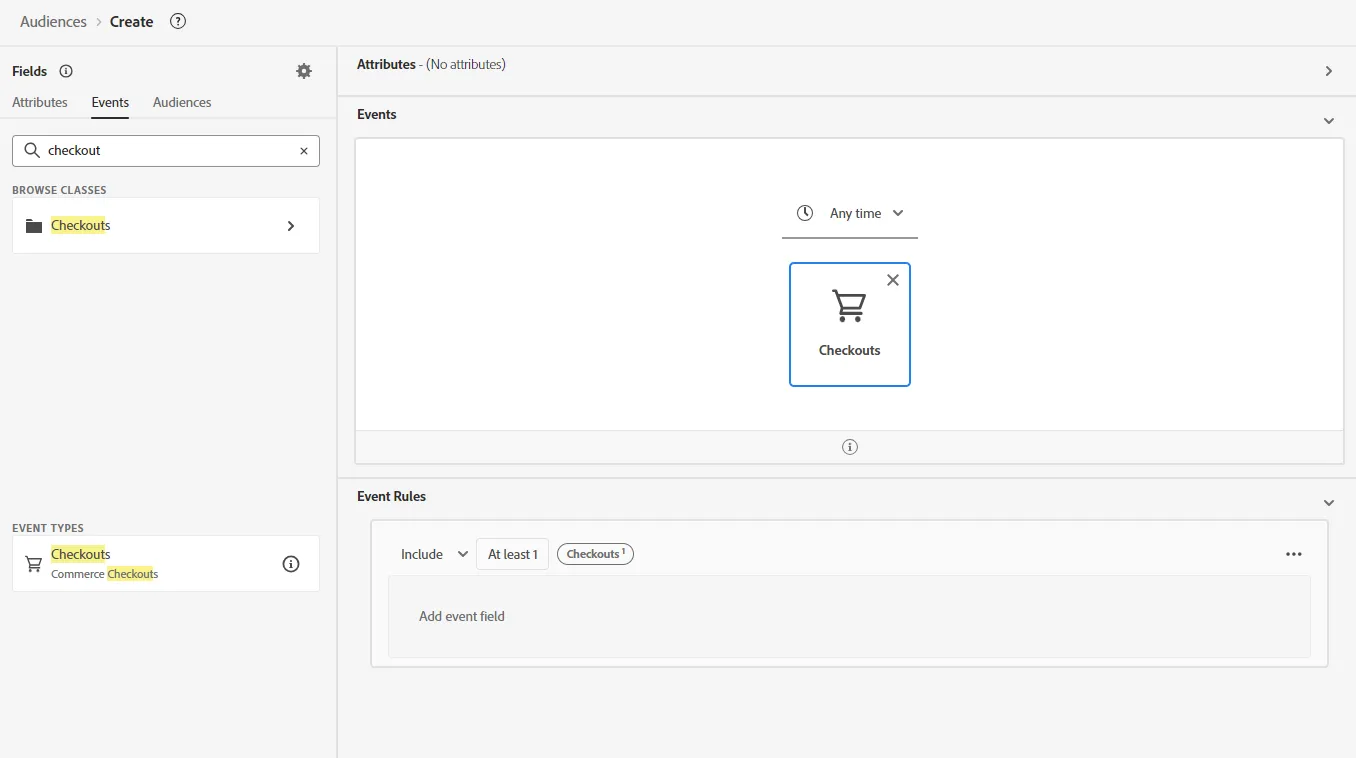1356x758 pixels.
Task: Clear the checkout search text
Action: pyautogui.click(x=304, y=151)
